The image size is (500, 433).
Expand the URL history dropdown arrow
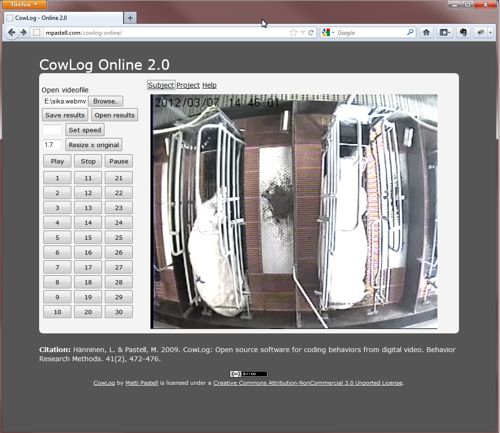coord(303,32)
